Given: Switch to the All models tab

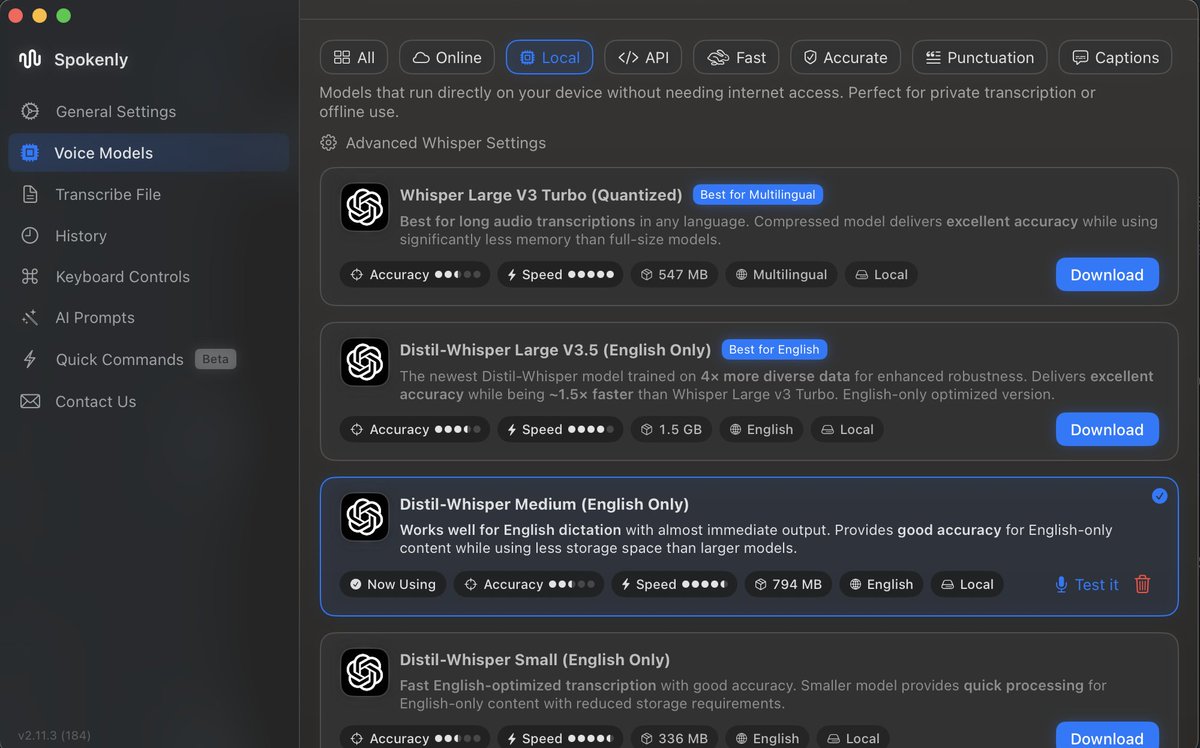Looking at the screenshot, I should [x=353, y=57].
